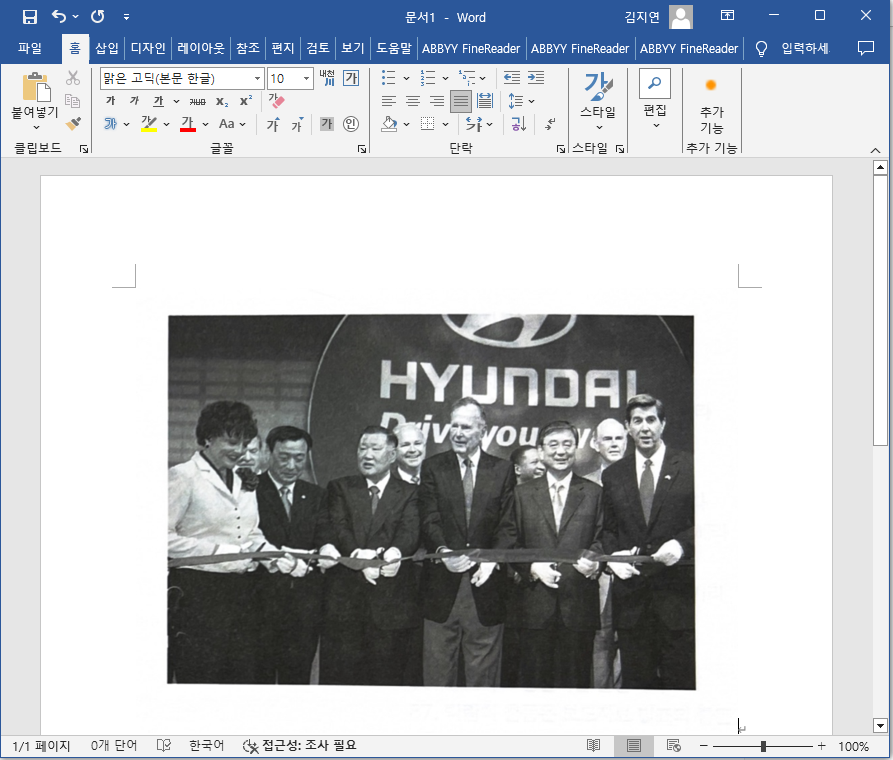The height and width of the screenshot is (760, 893).
Task: Expand the numbering list dropdown arrow
Action: (x=445, y=78)
